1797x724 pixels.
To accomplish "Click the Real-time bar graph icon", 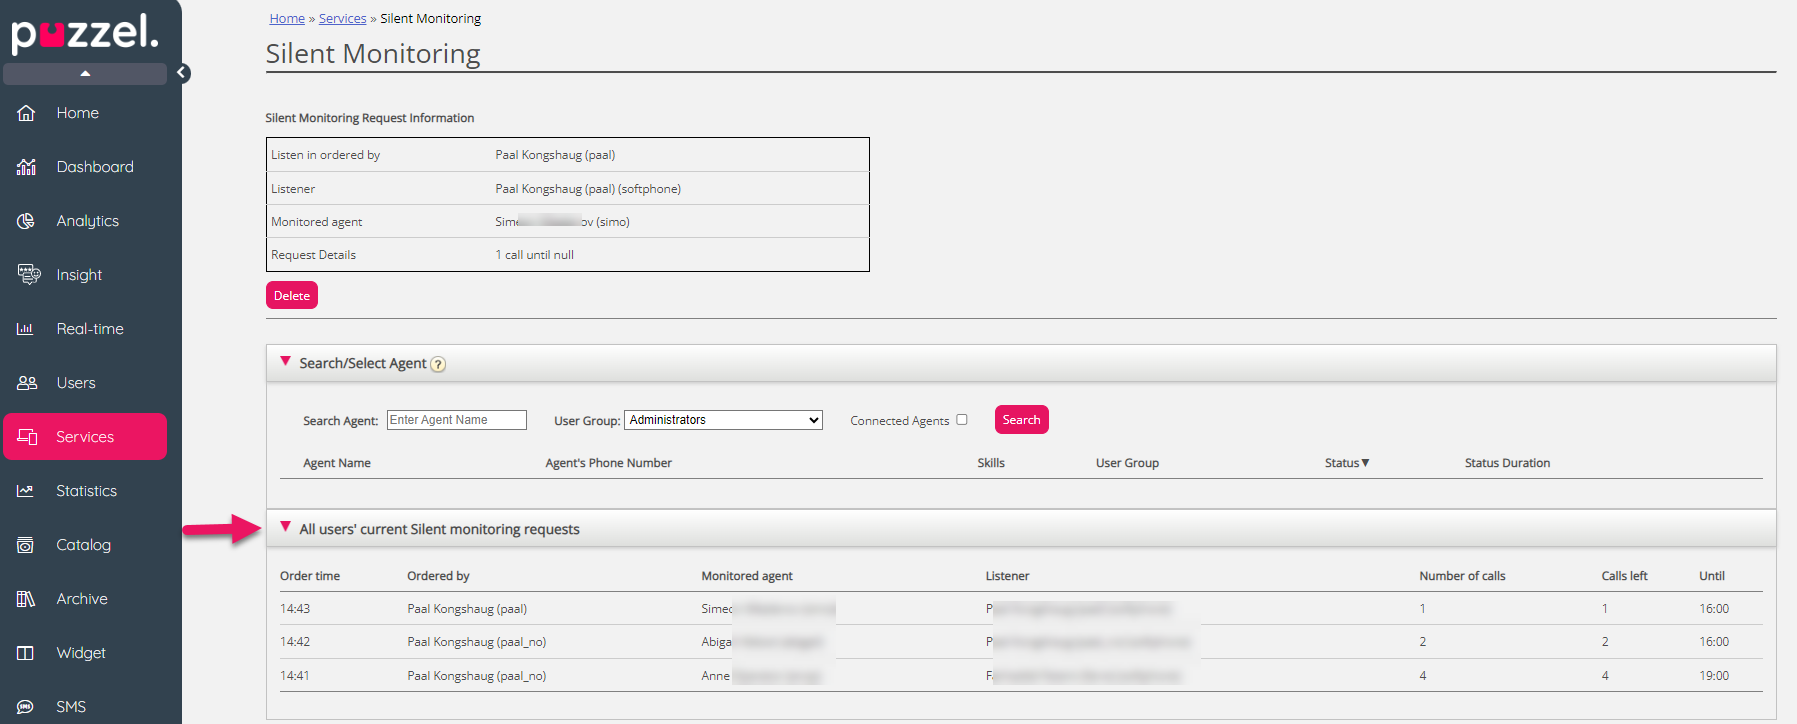I will click(x=26, y=329).
